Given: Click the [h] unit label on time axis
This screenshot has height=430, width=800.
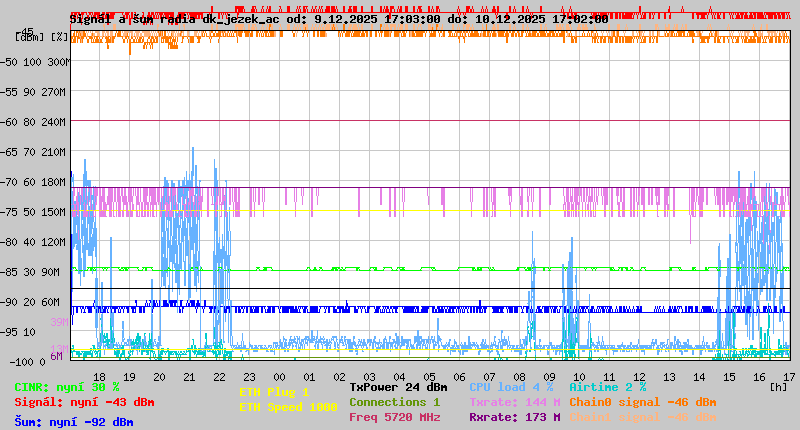Looking at the screenshot, I should pyautogui.click(x=778, y=386).
